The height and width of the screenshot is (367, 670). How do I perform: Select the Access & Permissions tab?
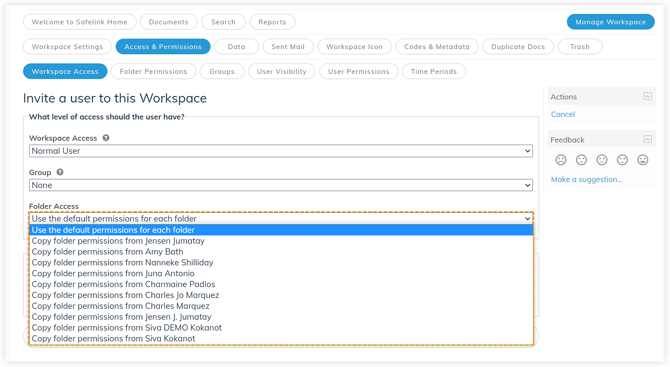163,47
